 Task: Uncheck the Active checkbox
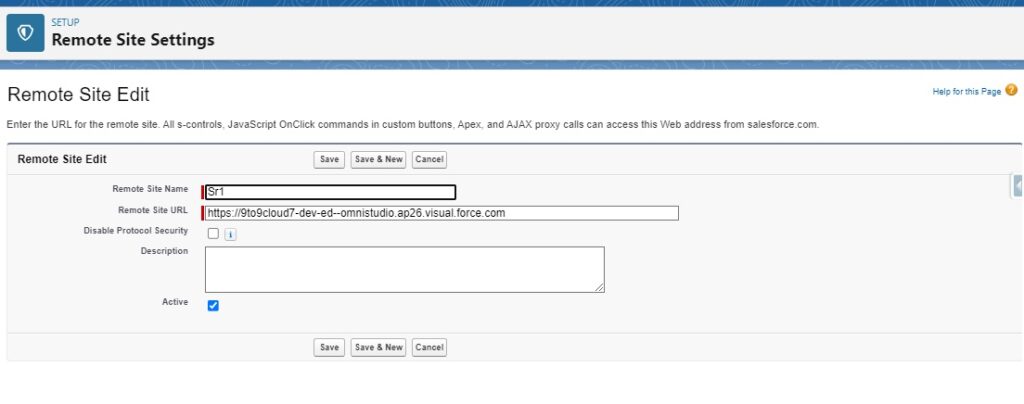(213, 305)
